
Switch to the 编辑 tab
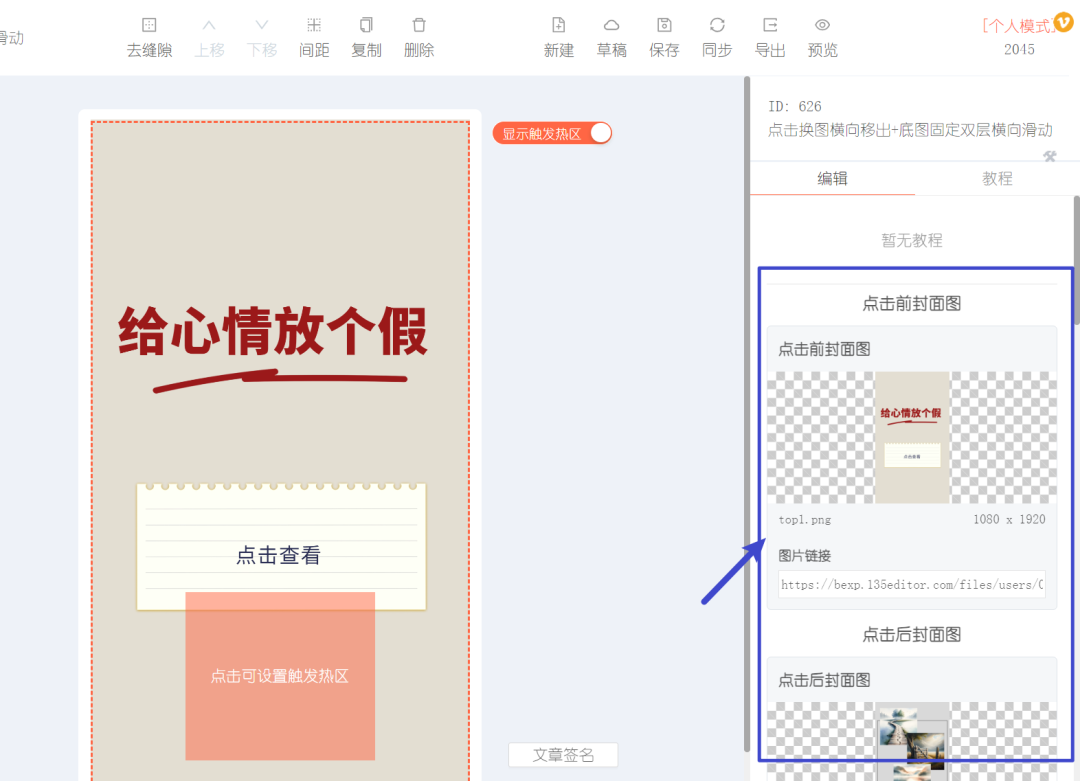(832, 179)
